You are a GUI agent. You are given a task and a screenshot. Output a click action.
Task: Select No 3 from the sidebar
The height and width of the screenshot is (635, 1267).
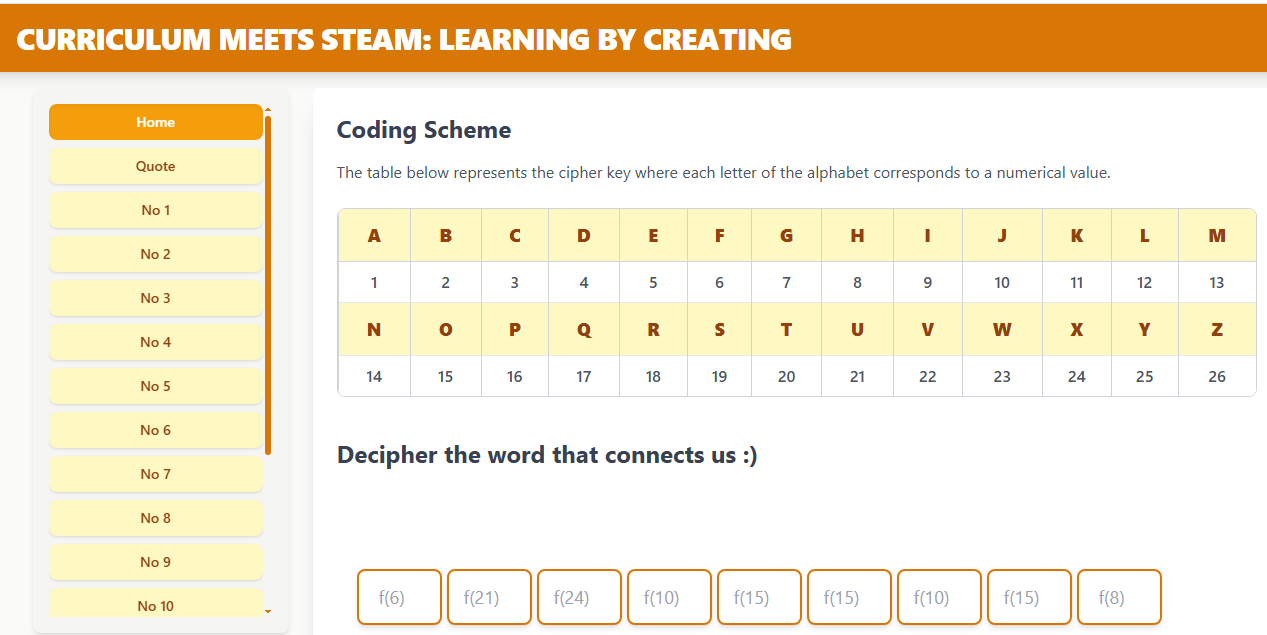point(156,298)
